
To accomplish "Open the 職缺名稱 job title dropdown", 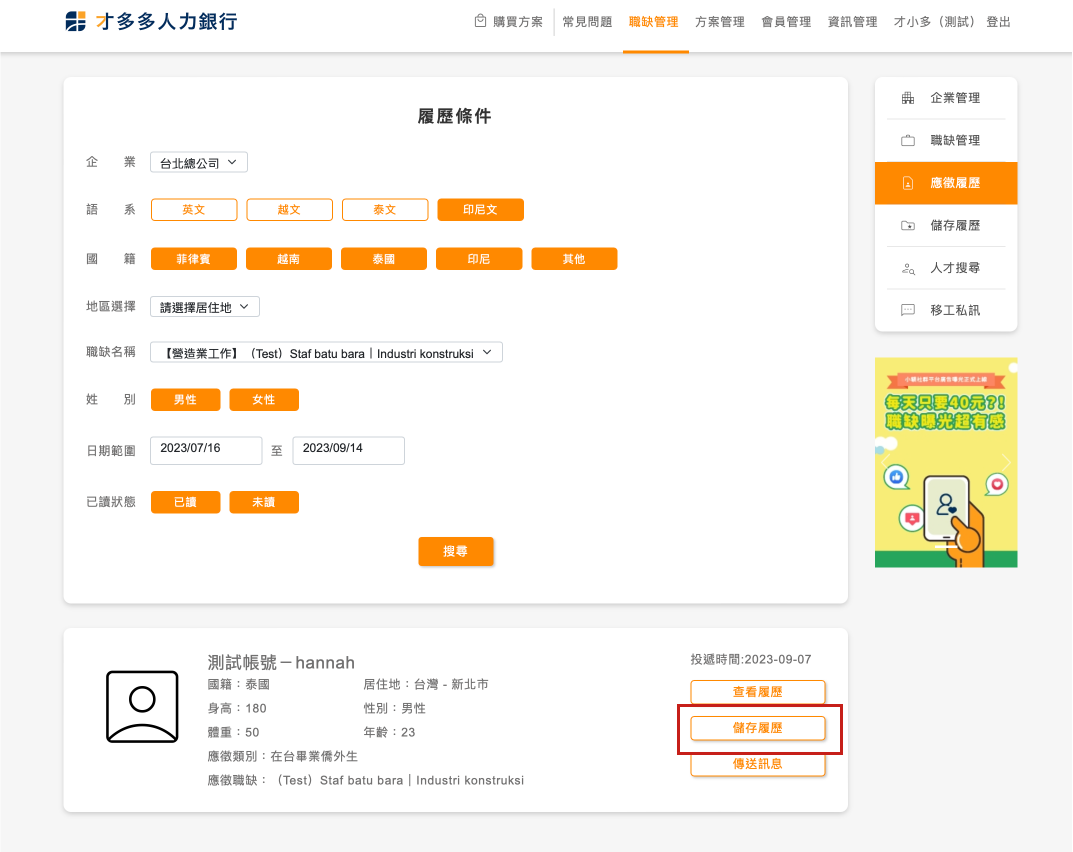I will tap(326, 353).
